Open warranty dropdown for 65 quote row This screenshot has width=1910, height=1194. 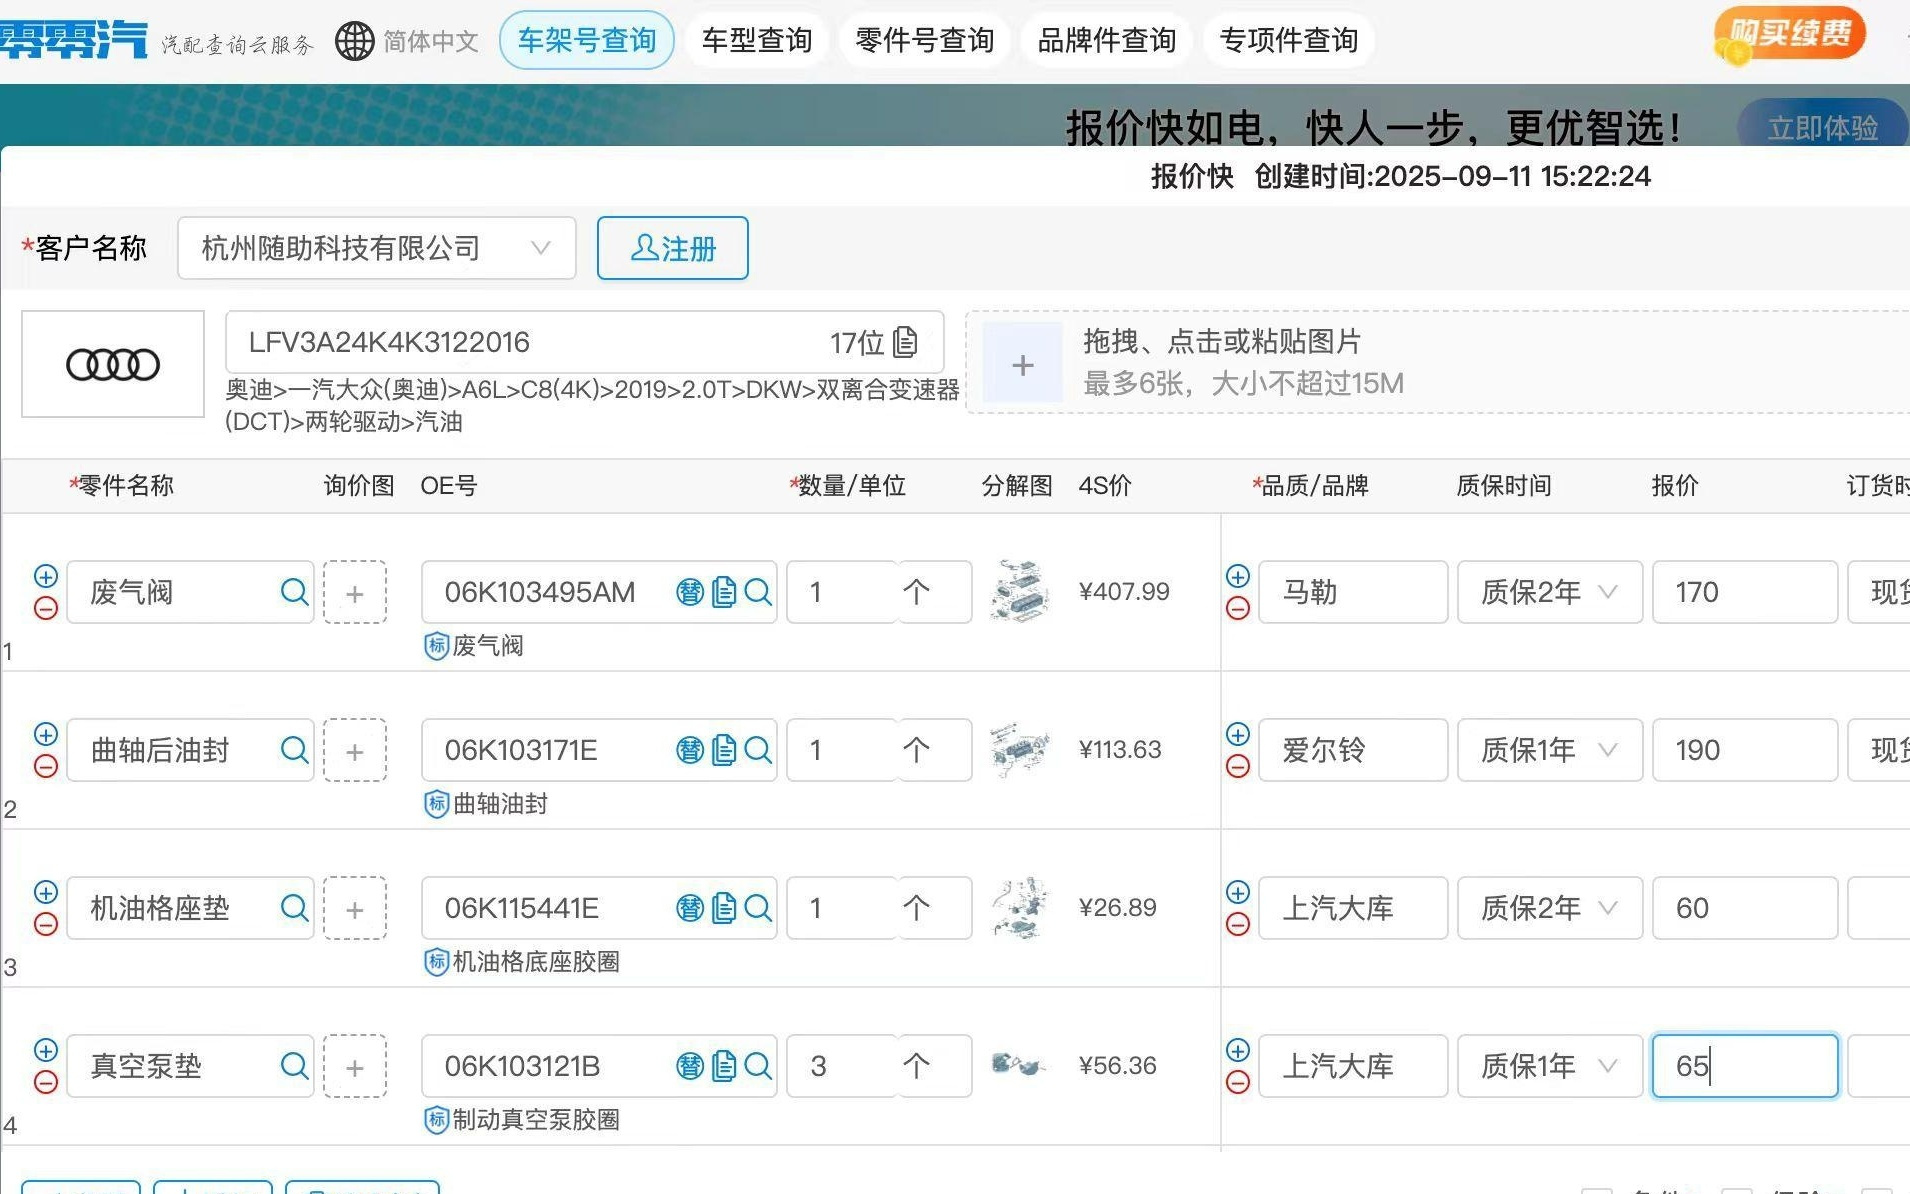[x=1549, y=1066]
